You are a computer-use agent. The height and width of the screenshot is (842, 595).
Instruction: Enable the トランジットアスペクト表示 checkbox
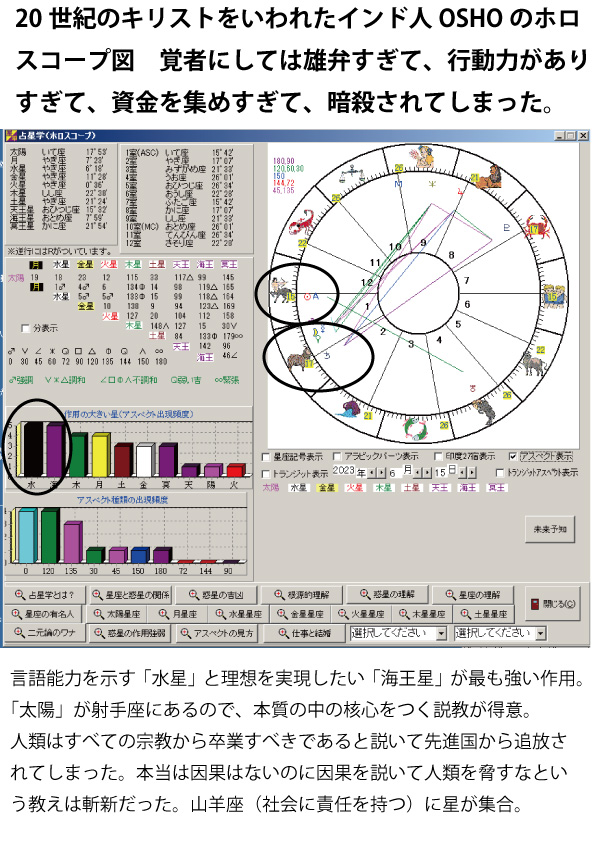click(500, 473)
